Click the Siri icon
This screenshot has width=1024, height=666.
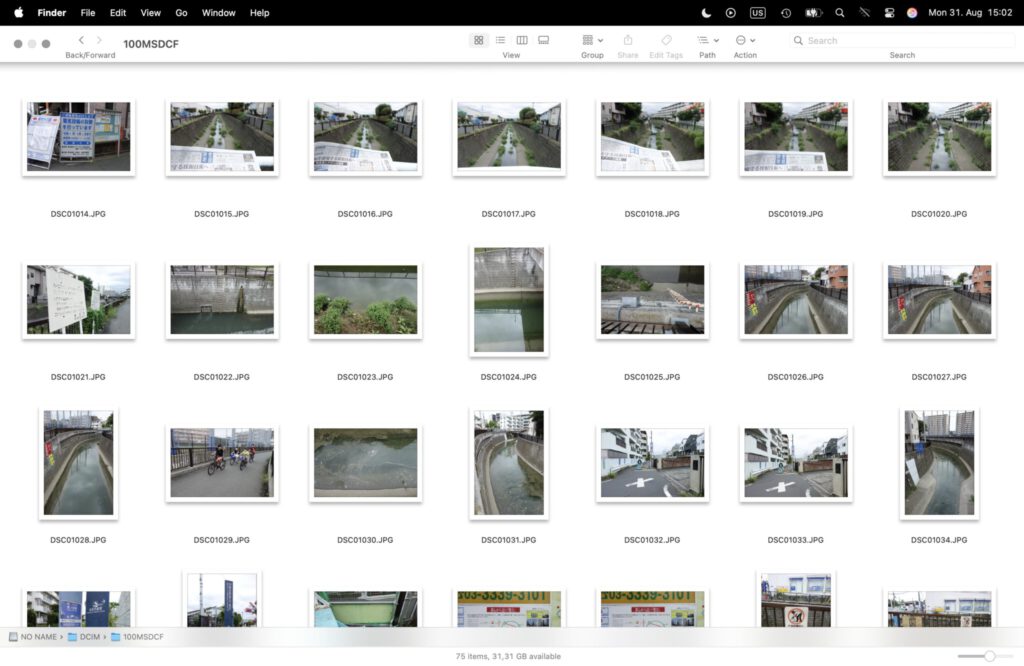tap(912, 12)
